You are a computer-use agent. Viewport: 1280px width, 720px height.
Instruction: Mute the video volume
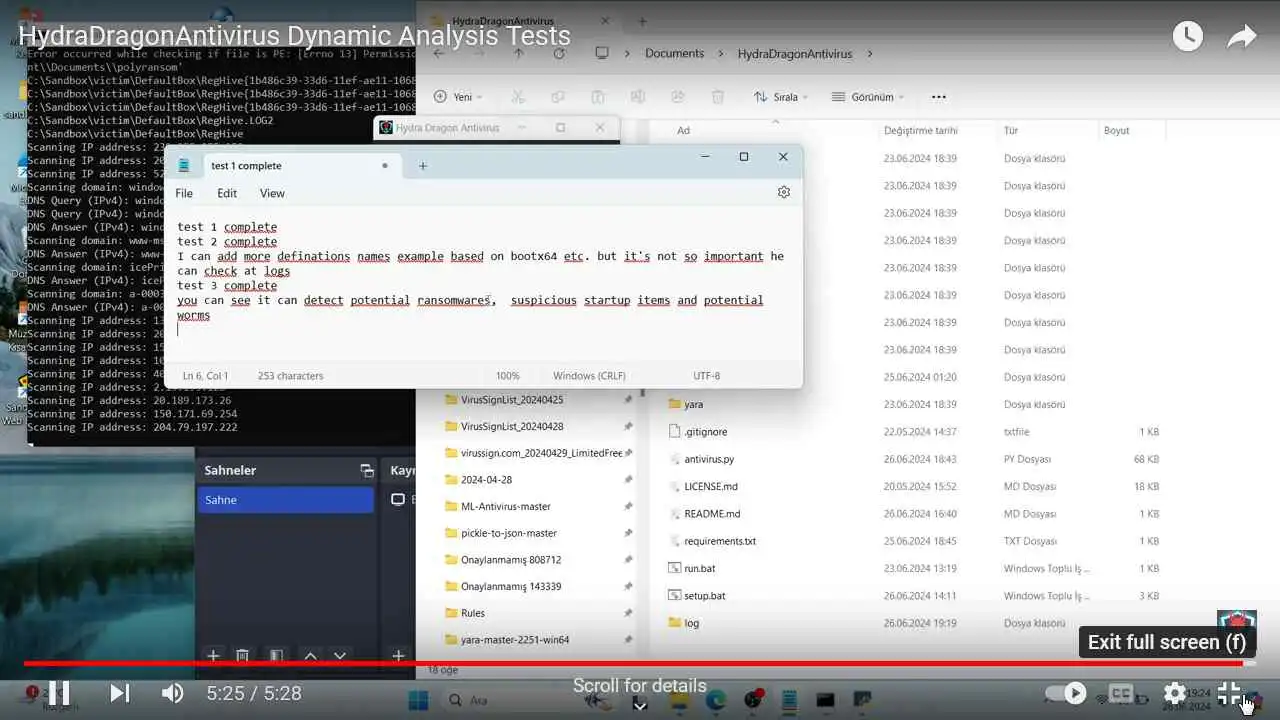click(x=173, y=693)
